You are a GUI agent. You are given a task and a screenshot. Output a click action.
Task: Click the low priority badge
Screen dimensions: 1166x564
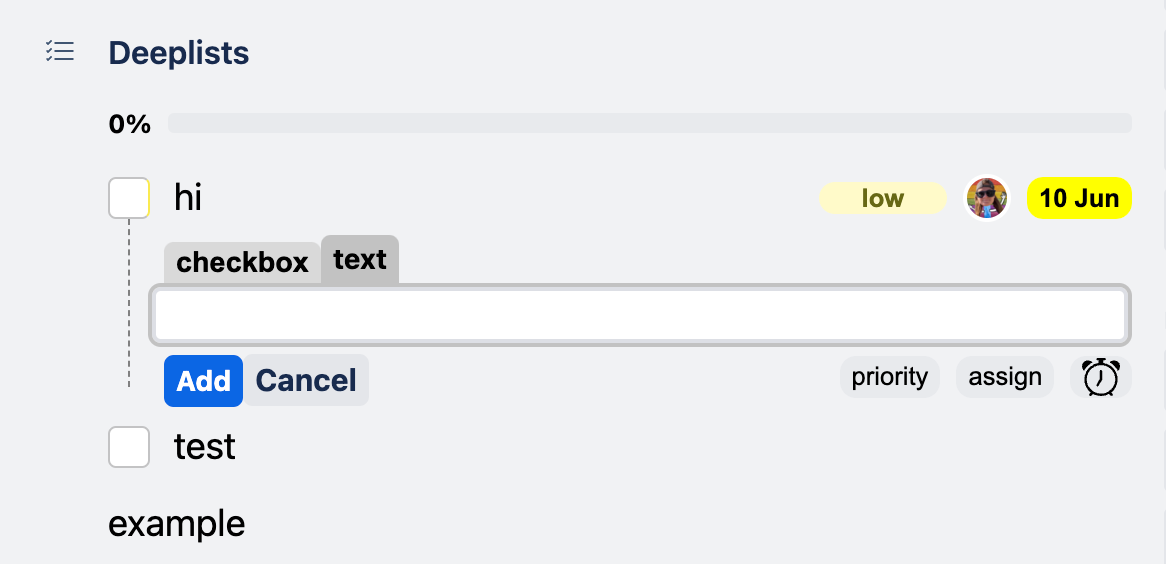pyautogui.click(x=883, y=199)
